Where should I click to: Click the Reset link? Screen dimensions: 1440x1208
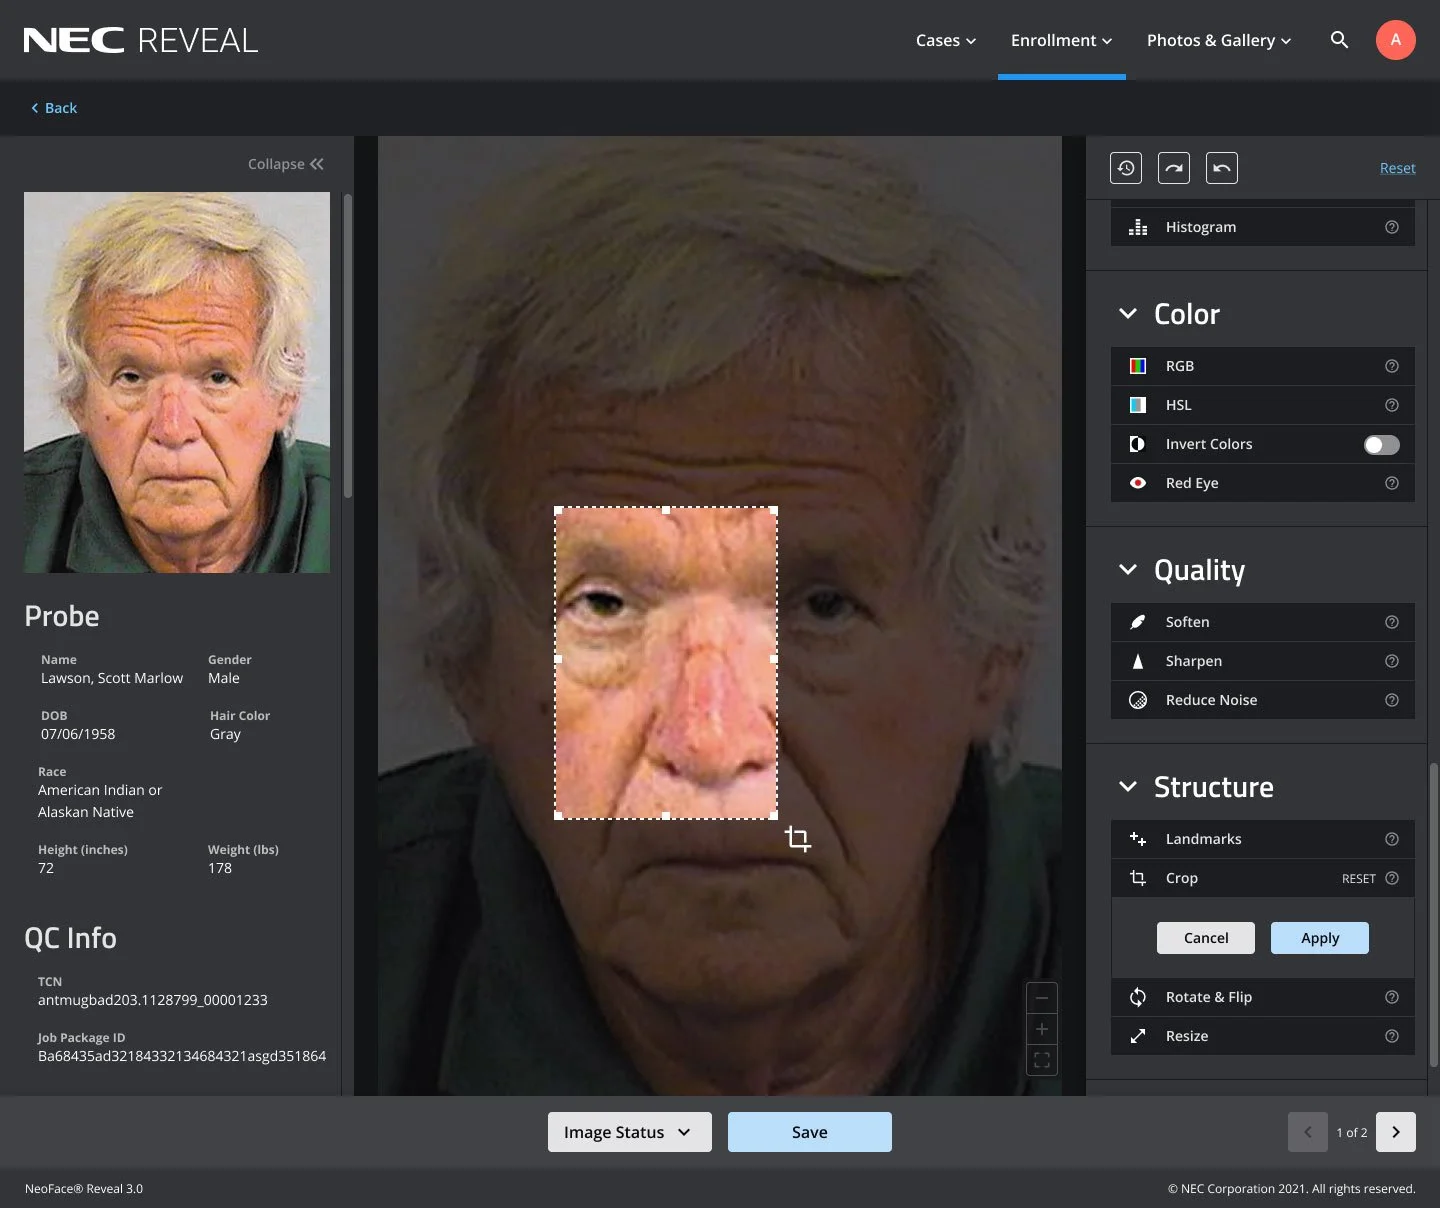click(1397, 168)
